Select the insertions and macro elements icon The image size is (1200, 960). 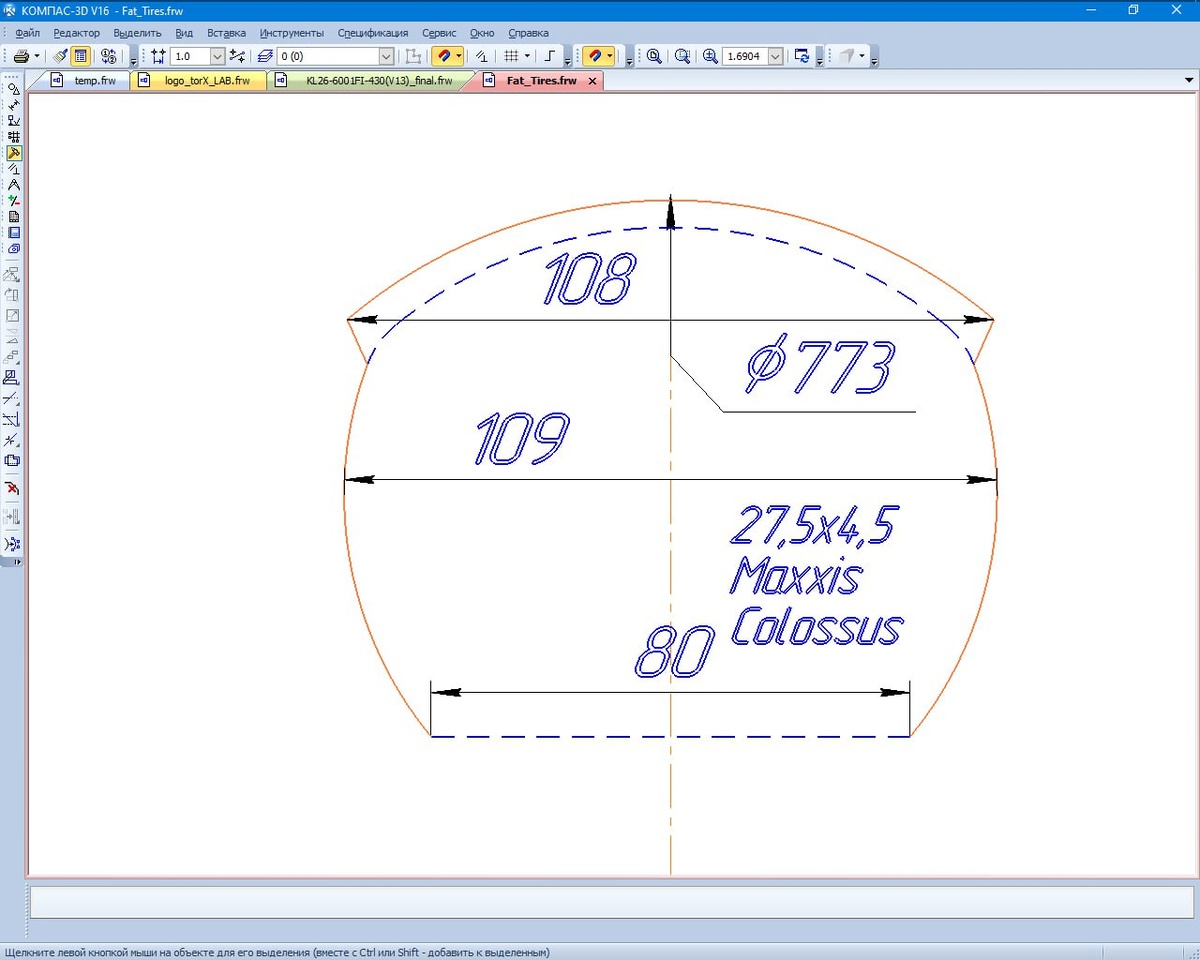[14, 249]
